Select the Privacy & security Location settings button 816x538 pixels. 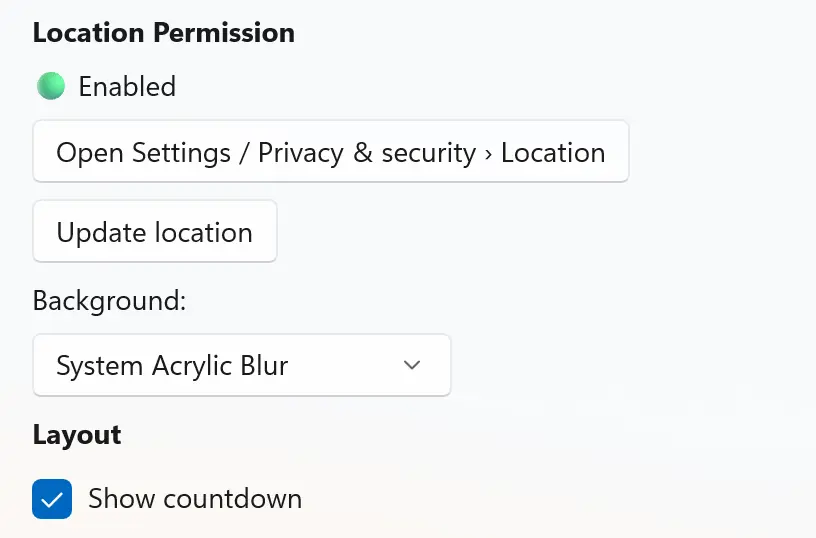(330, 153)
